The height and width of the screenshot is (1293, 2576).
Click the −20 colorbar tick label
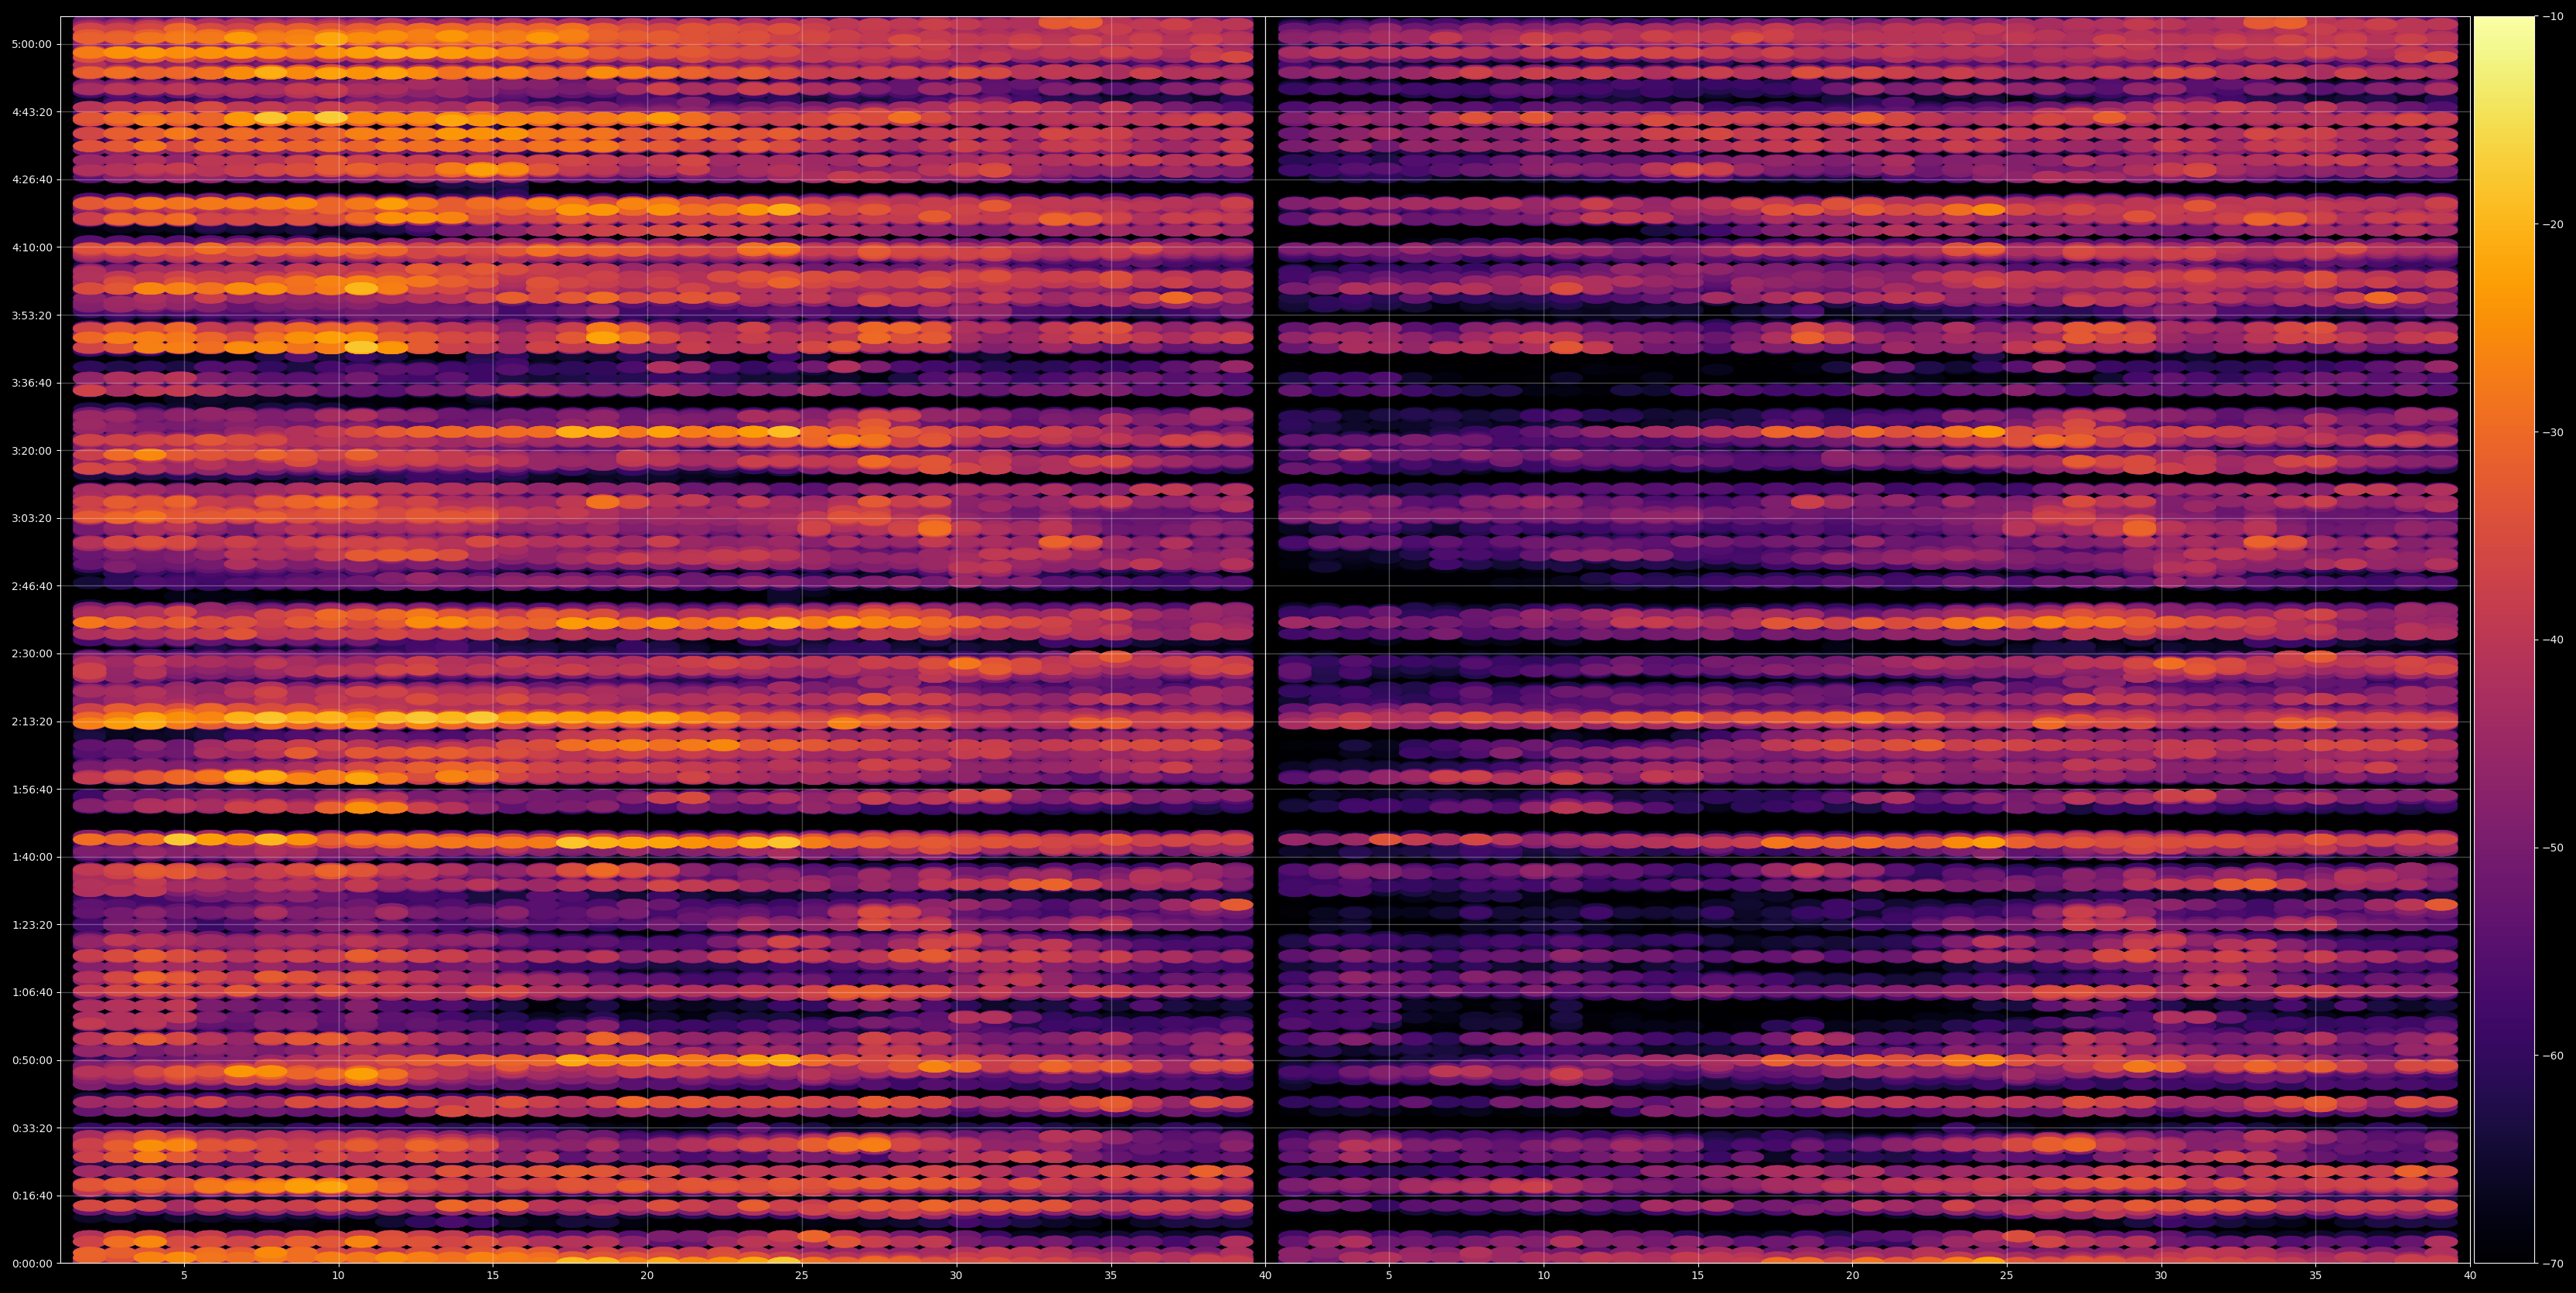tap(2553, 225)
